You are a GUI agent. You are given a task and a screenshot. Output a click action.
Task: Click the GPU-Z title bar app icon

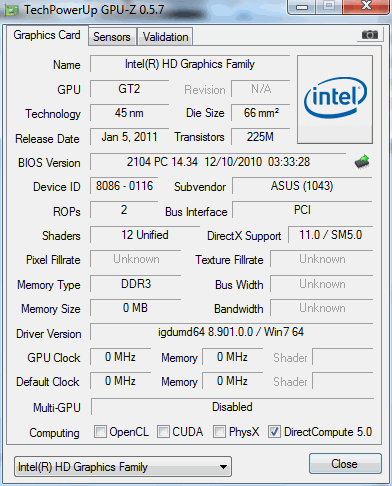pyautogui.click(x=12, y=11)
